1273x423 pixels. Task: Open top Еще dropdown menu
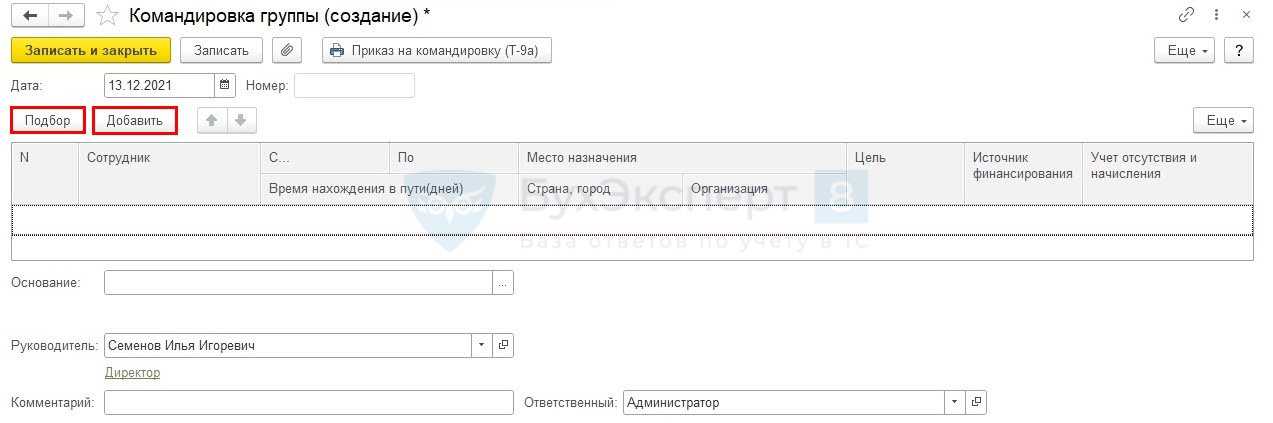pyautogui.click(x=1184, y=50)
